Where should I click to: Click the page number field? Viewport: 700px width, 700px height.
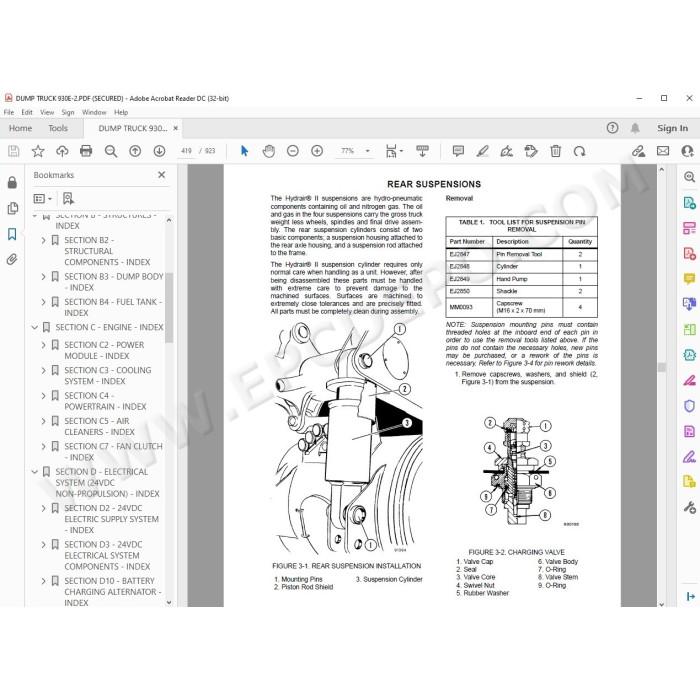186,151
